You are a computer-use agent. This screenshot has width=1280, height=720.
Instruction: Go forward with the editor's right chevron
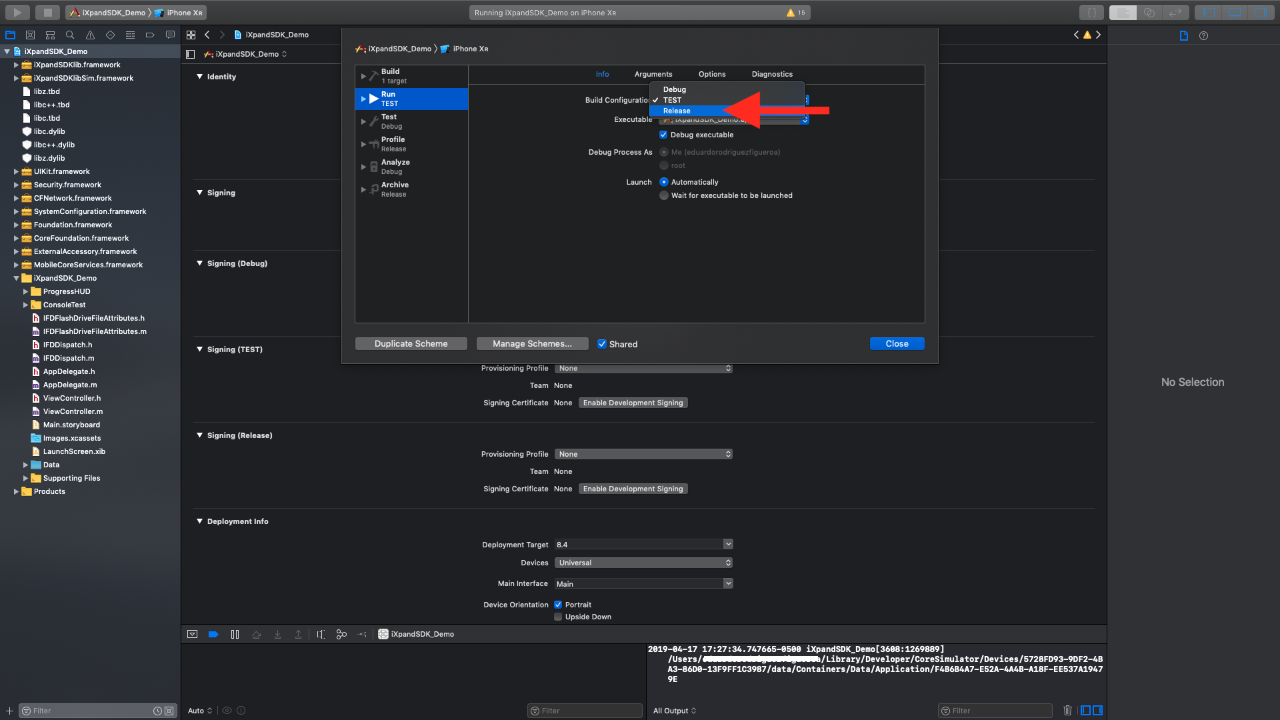tap(223, 34)
